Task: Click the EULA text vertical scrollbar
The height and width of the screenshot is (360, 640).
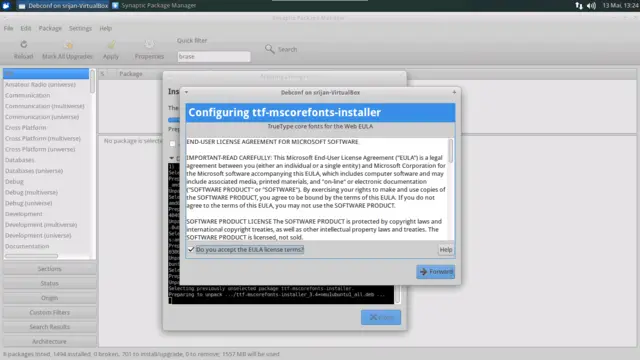Action: point(451,151)
